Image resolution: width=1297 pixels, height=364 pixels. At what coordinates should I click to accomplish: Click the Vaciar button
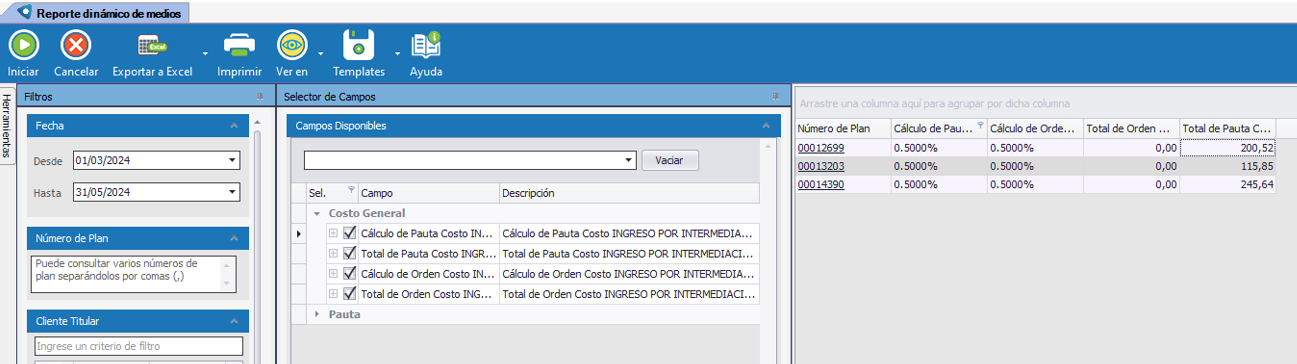point(670,160)
